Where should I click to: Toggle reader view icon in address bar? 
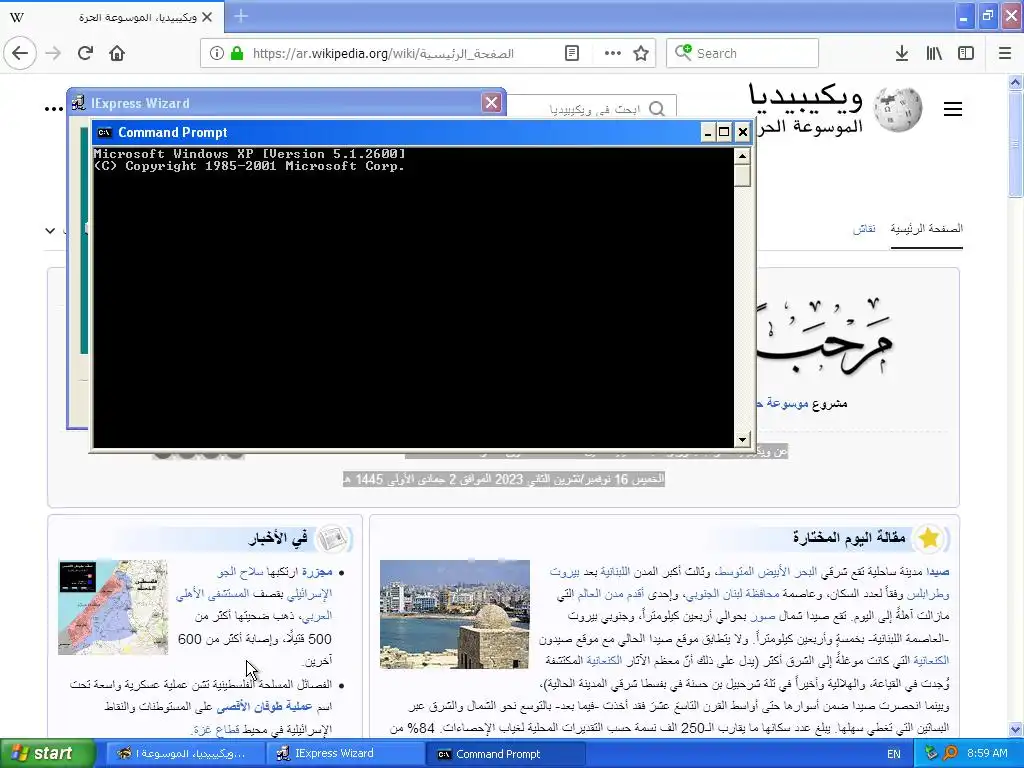pos(571,54)
